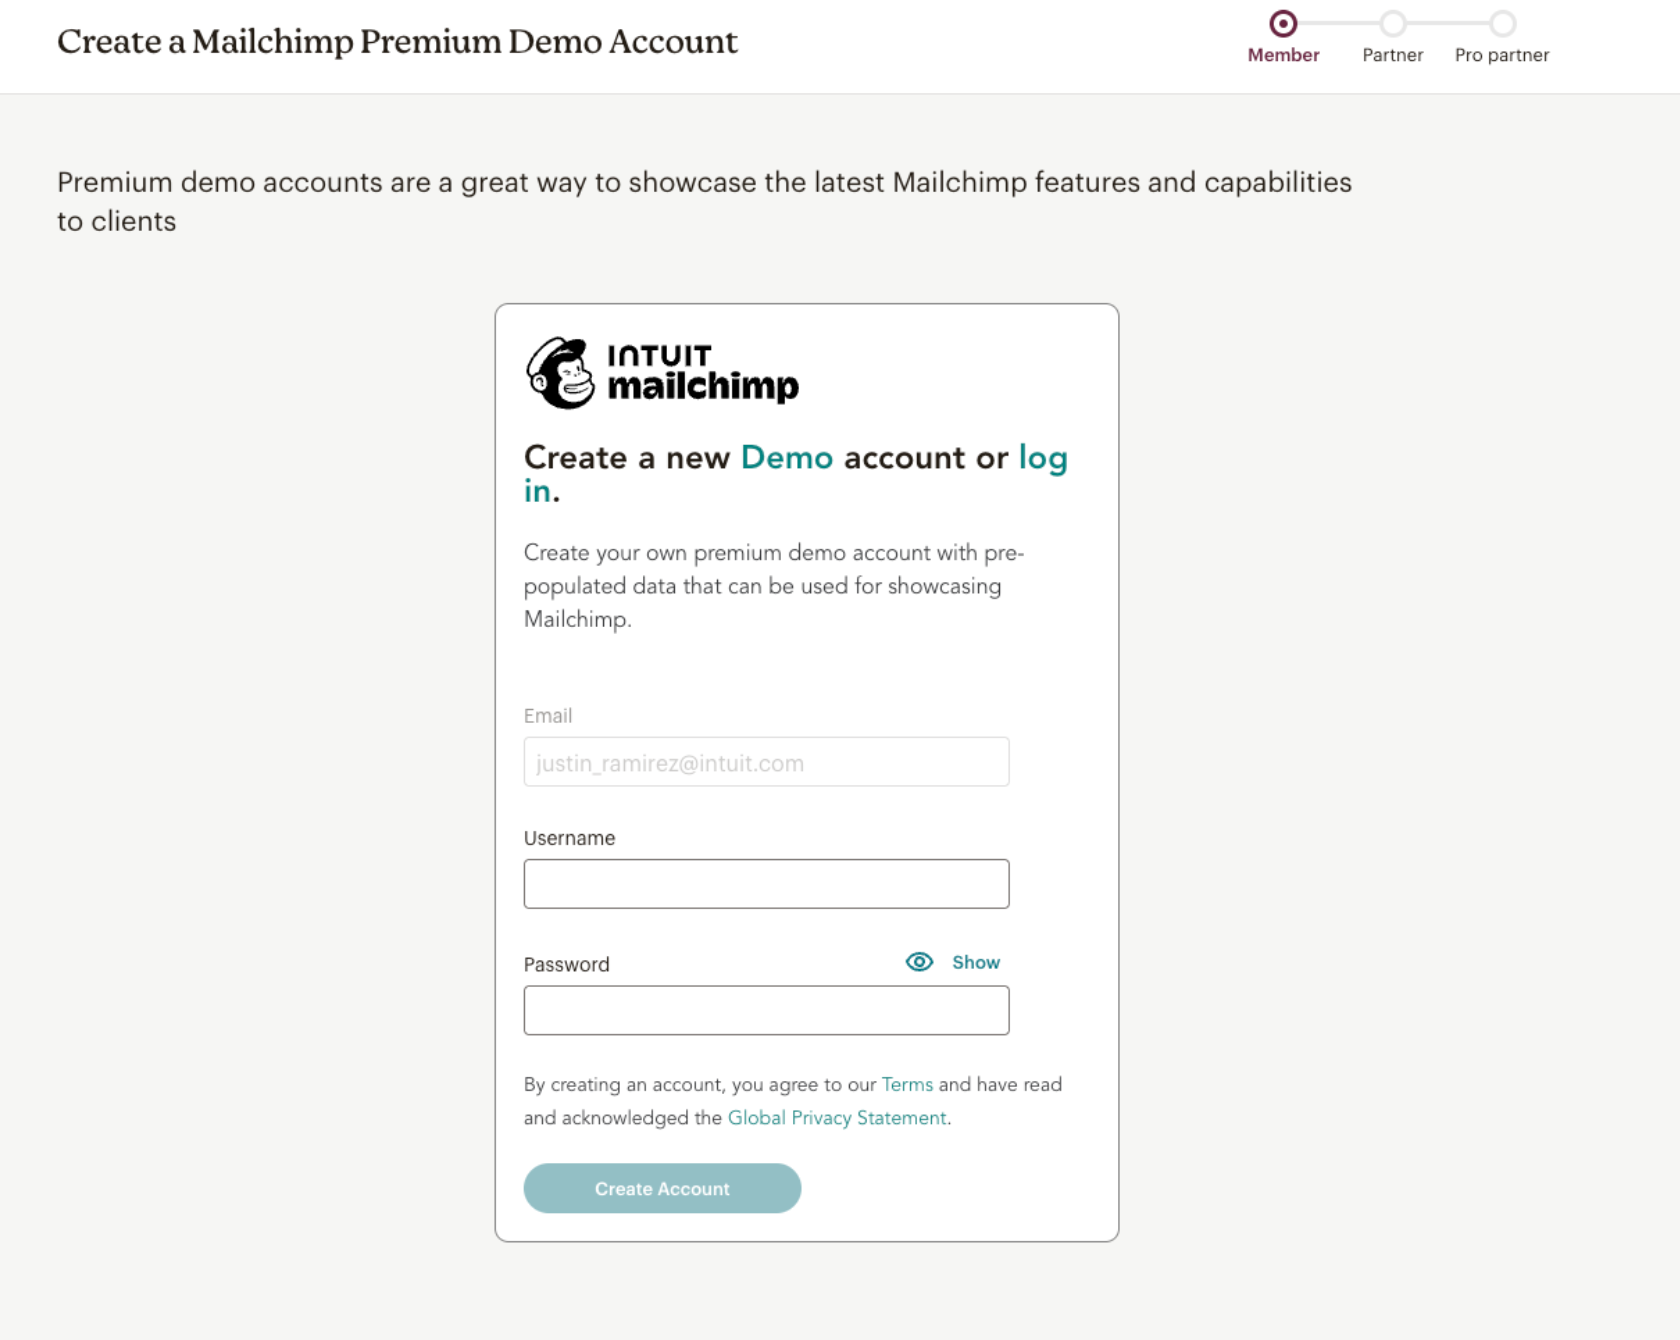Toggle the password "Show" text
The image size is (1680, 1340).
coord(975,962)
